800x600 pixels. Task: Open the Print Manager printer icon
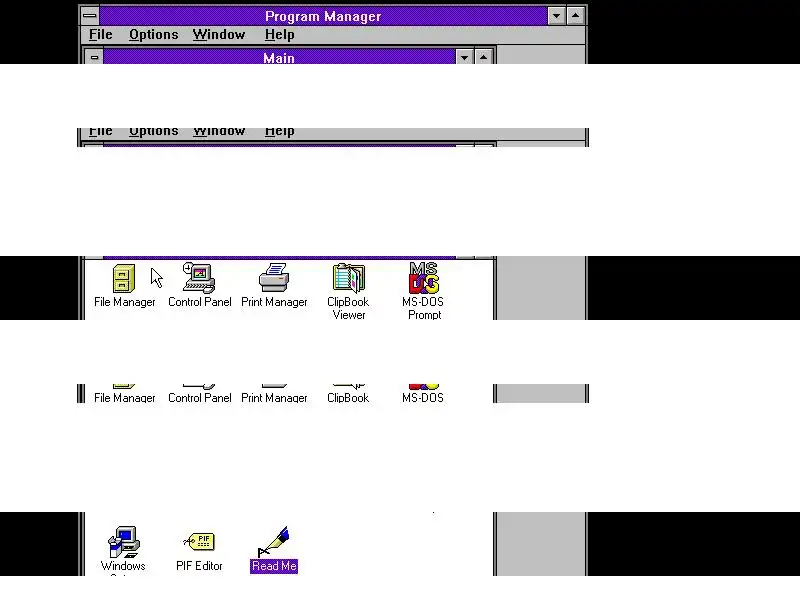click(274, 278)
